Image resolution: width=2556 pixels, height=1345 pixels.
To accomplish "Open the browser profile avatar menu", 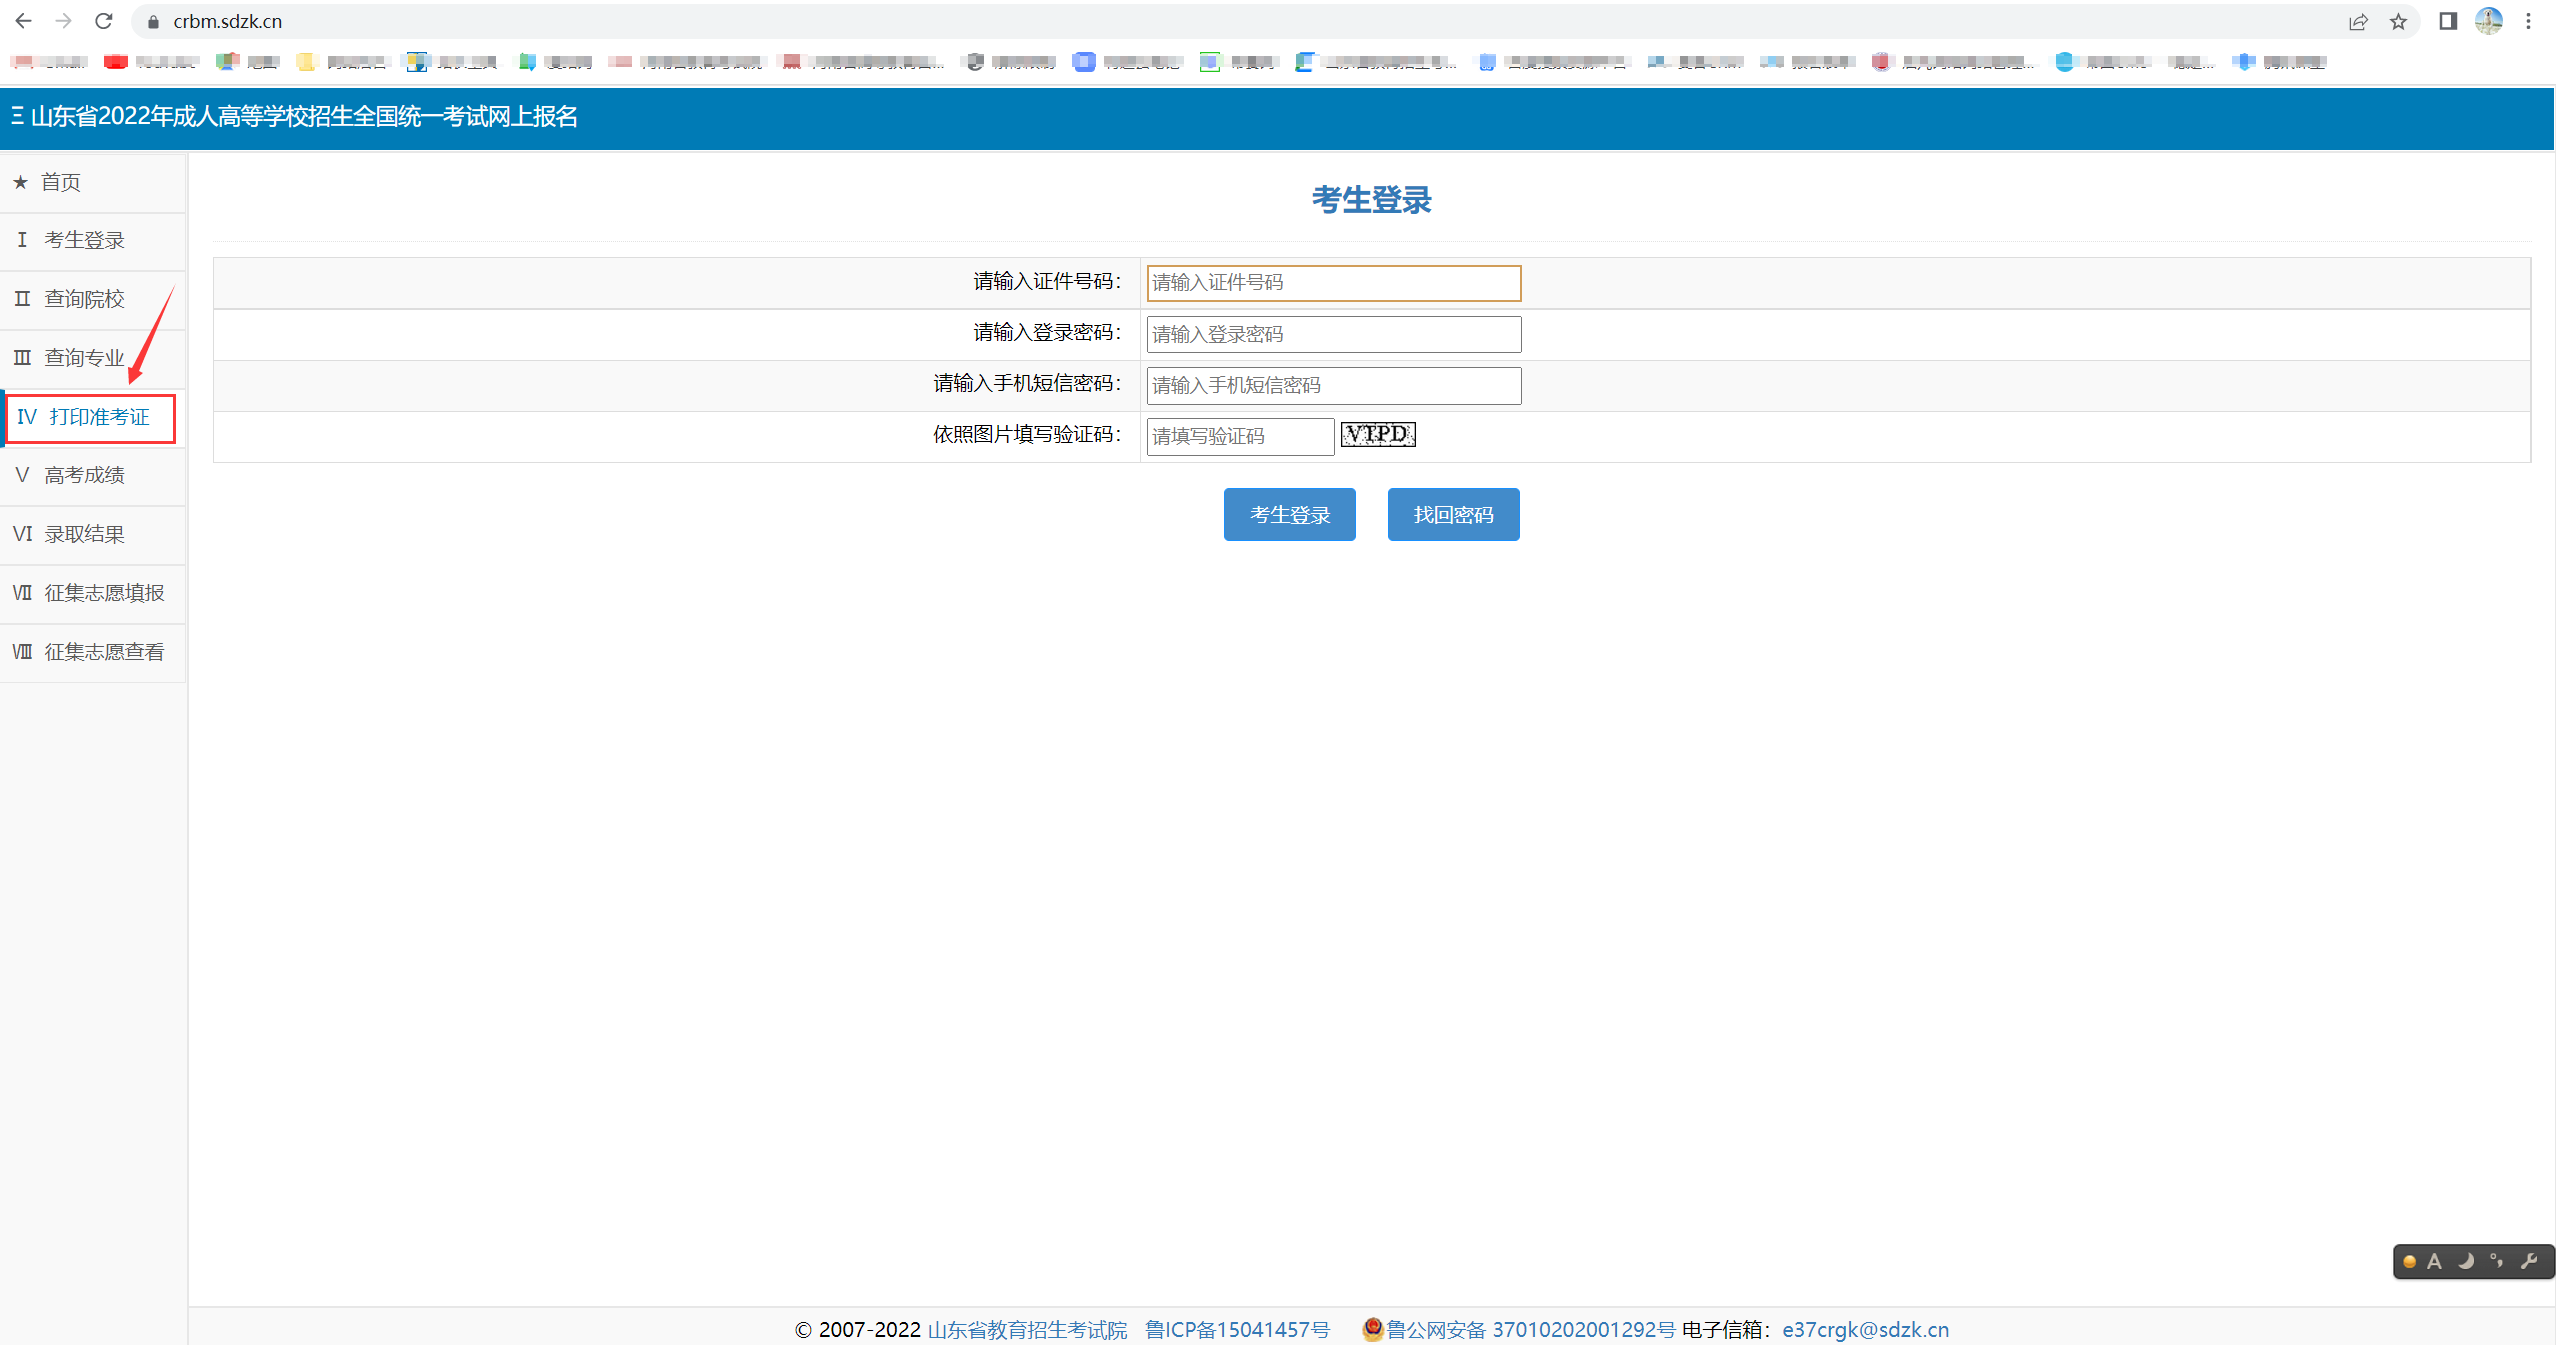I will click(2489, 21).
